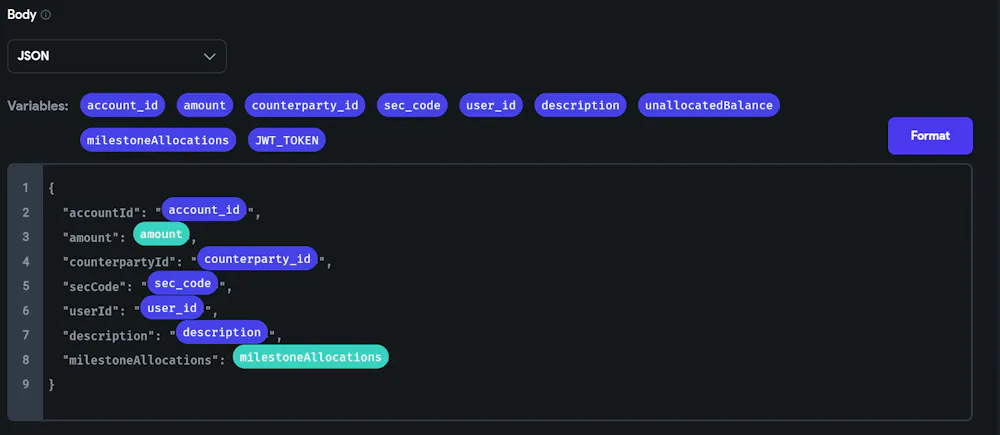Click the sec_code variable in the Variables row
Image resolution: width=1000 pixels, height=435 pixels.
click(412, 105)
